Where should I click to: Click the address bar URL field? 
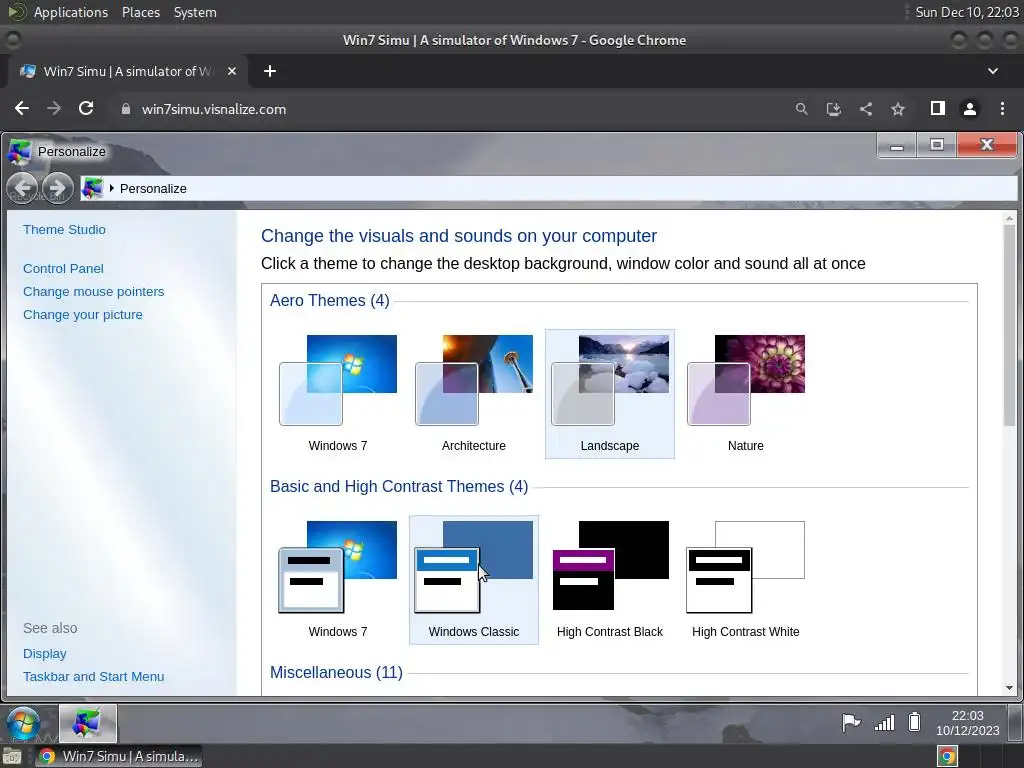(451, 109)
